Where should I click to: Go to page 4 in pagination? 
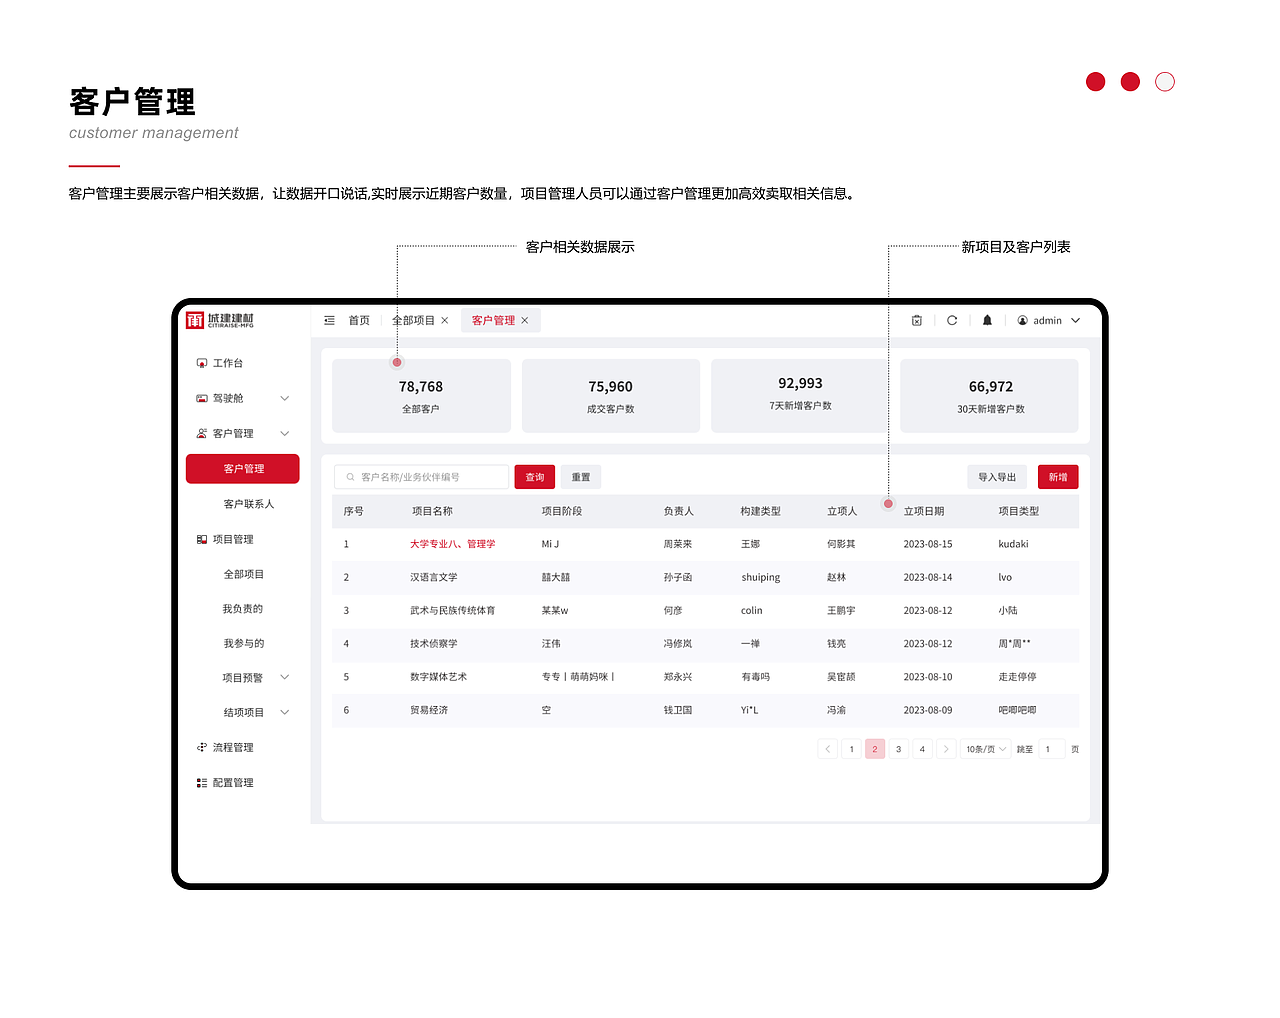(922, 748)
